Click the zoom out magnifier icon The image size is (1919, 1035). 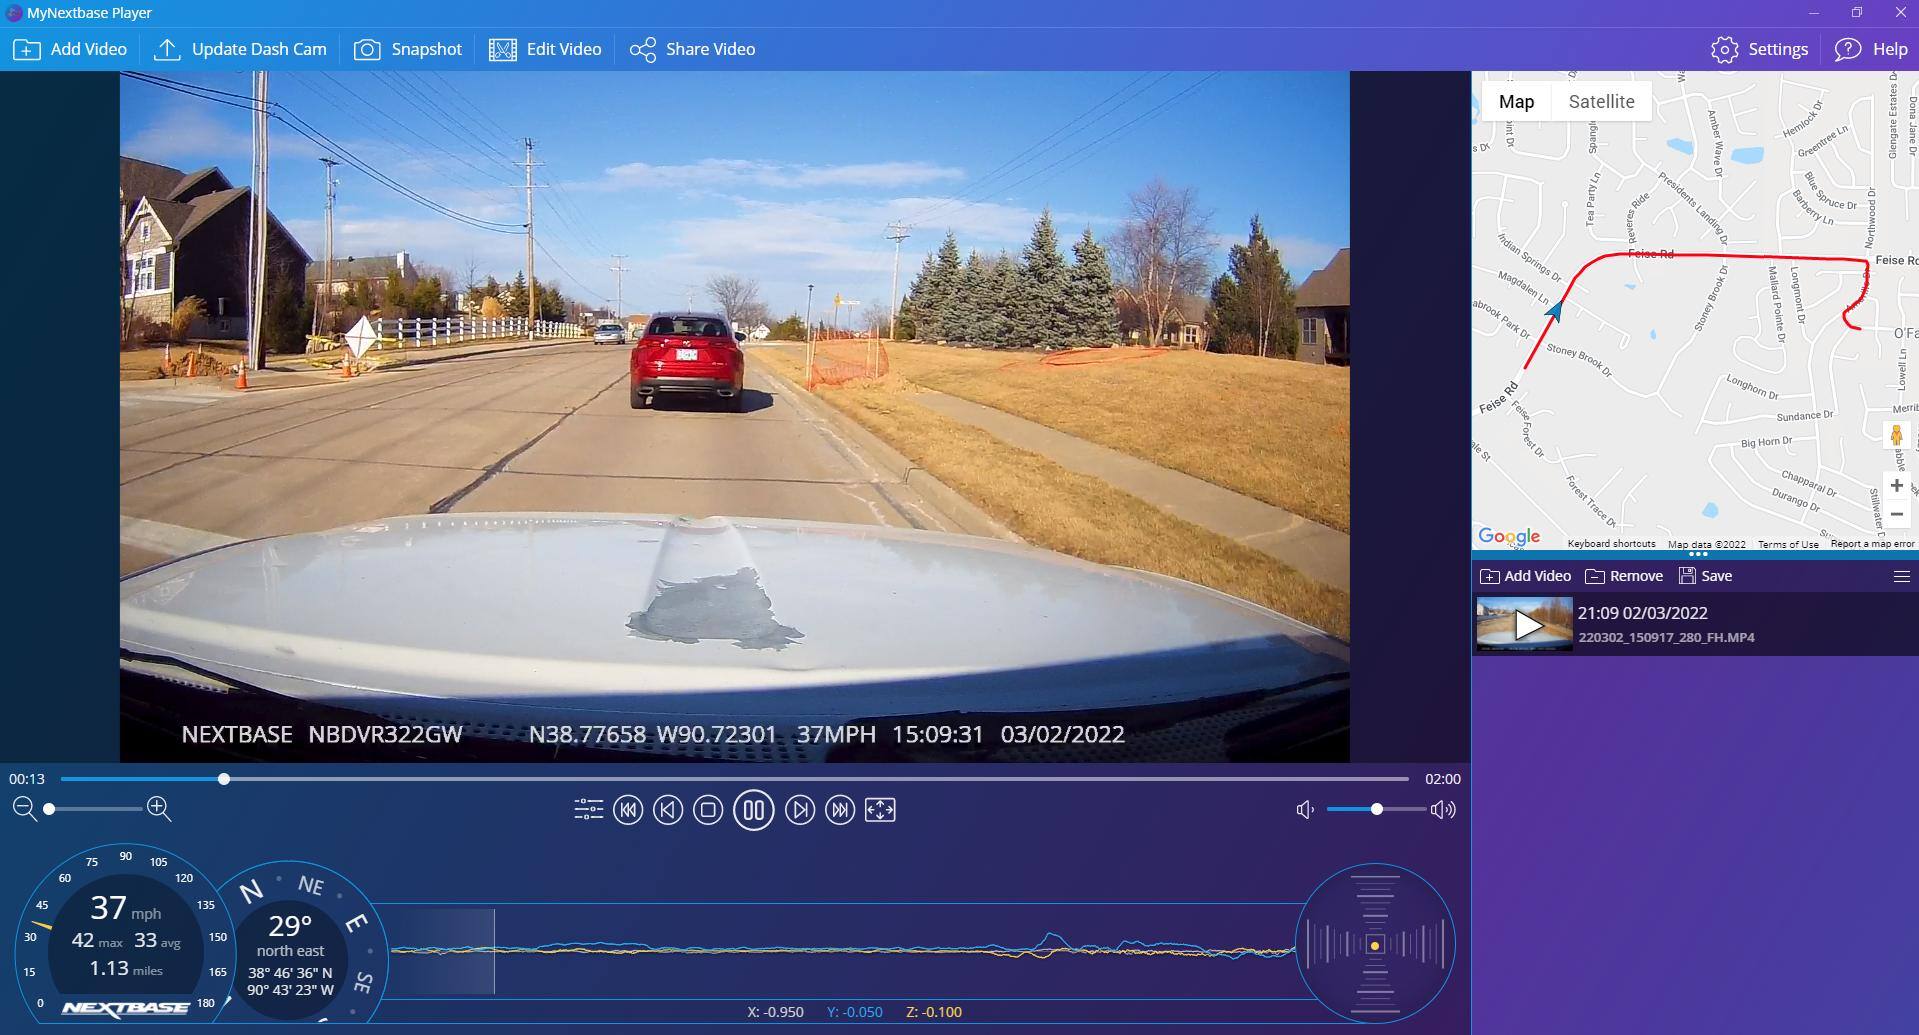coord(25,808)
